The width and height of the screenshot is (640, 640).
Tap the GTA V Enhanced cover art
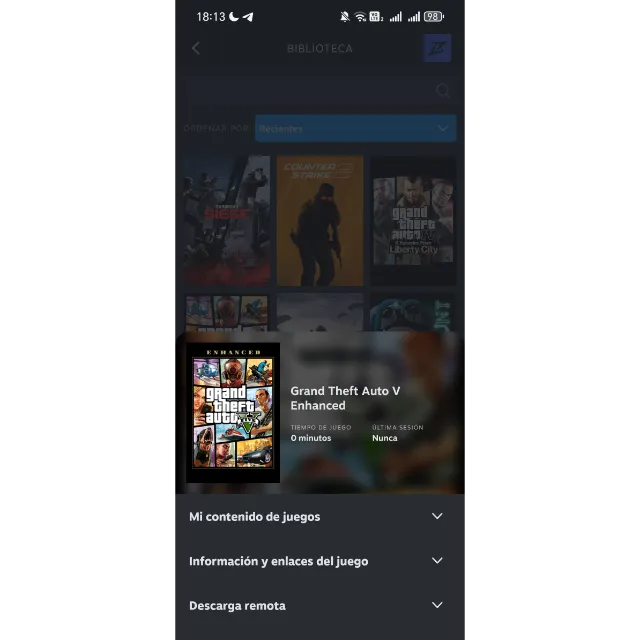coord(233,412)
